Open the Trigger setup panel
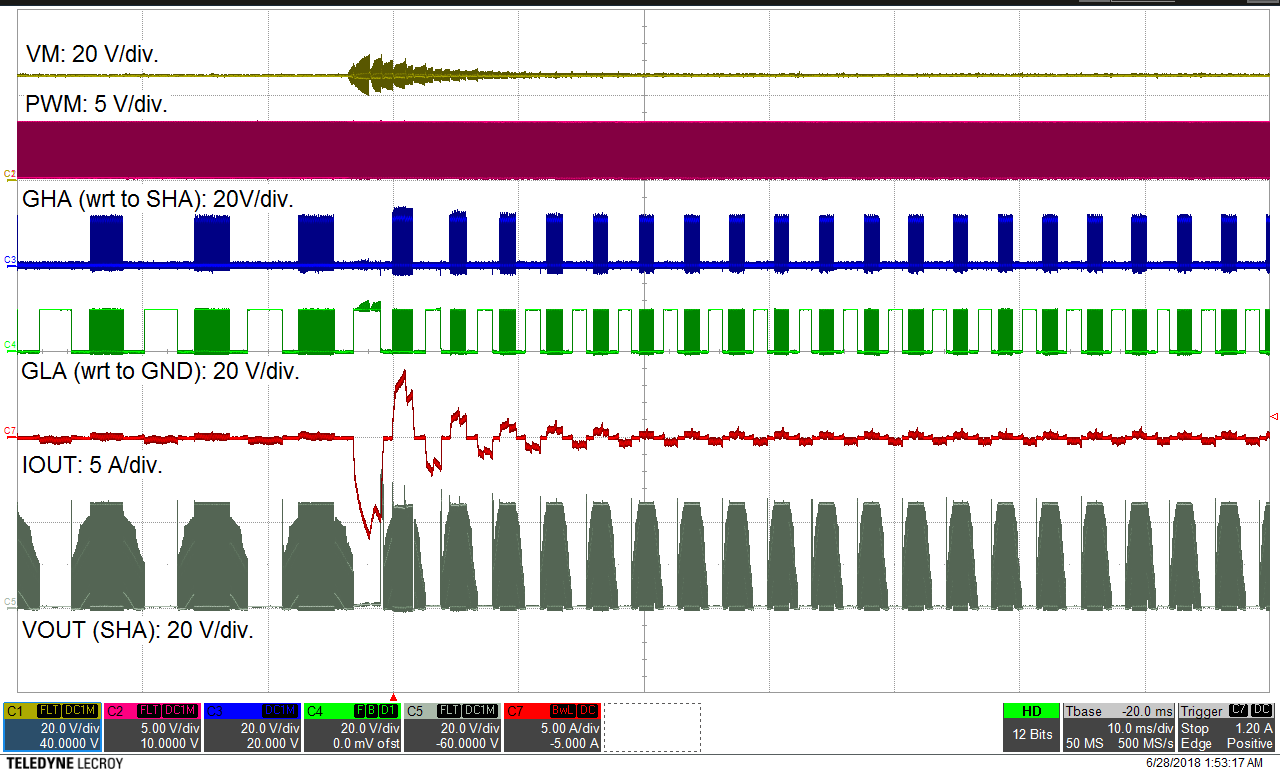Screen dimensions: 1280x771 click(1198, 710)
